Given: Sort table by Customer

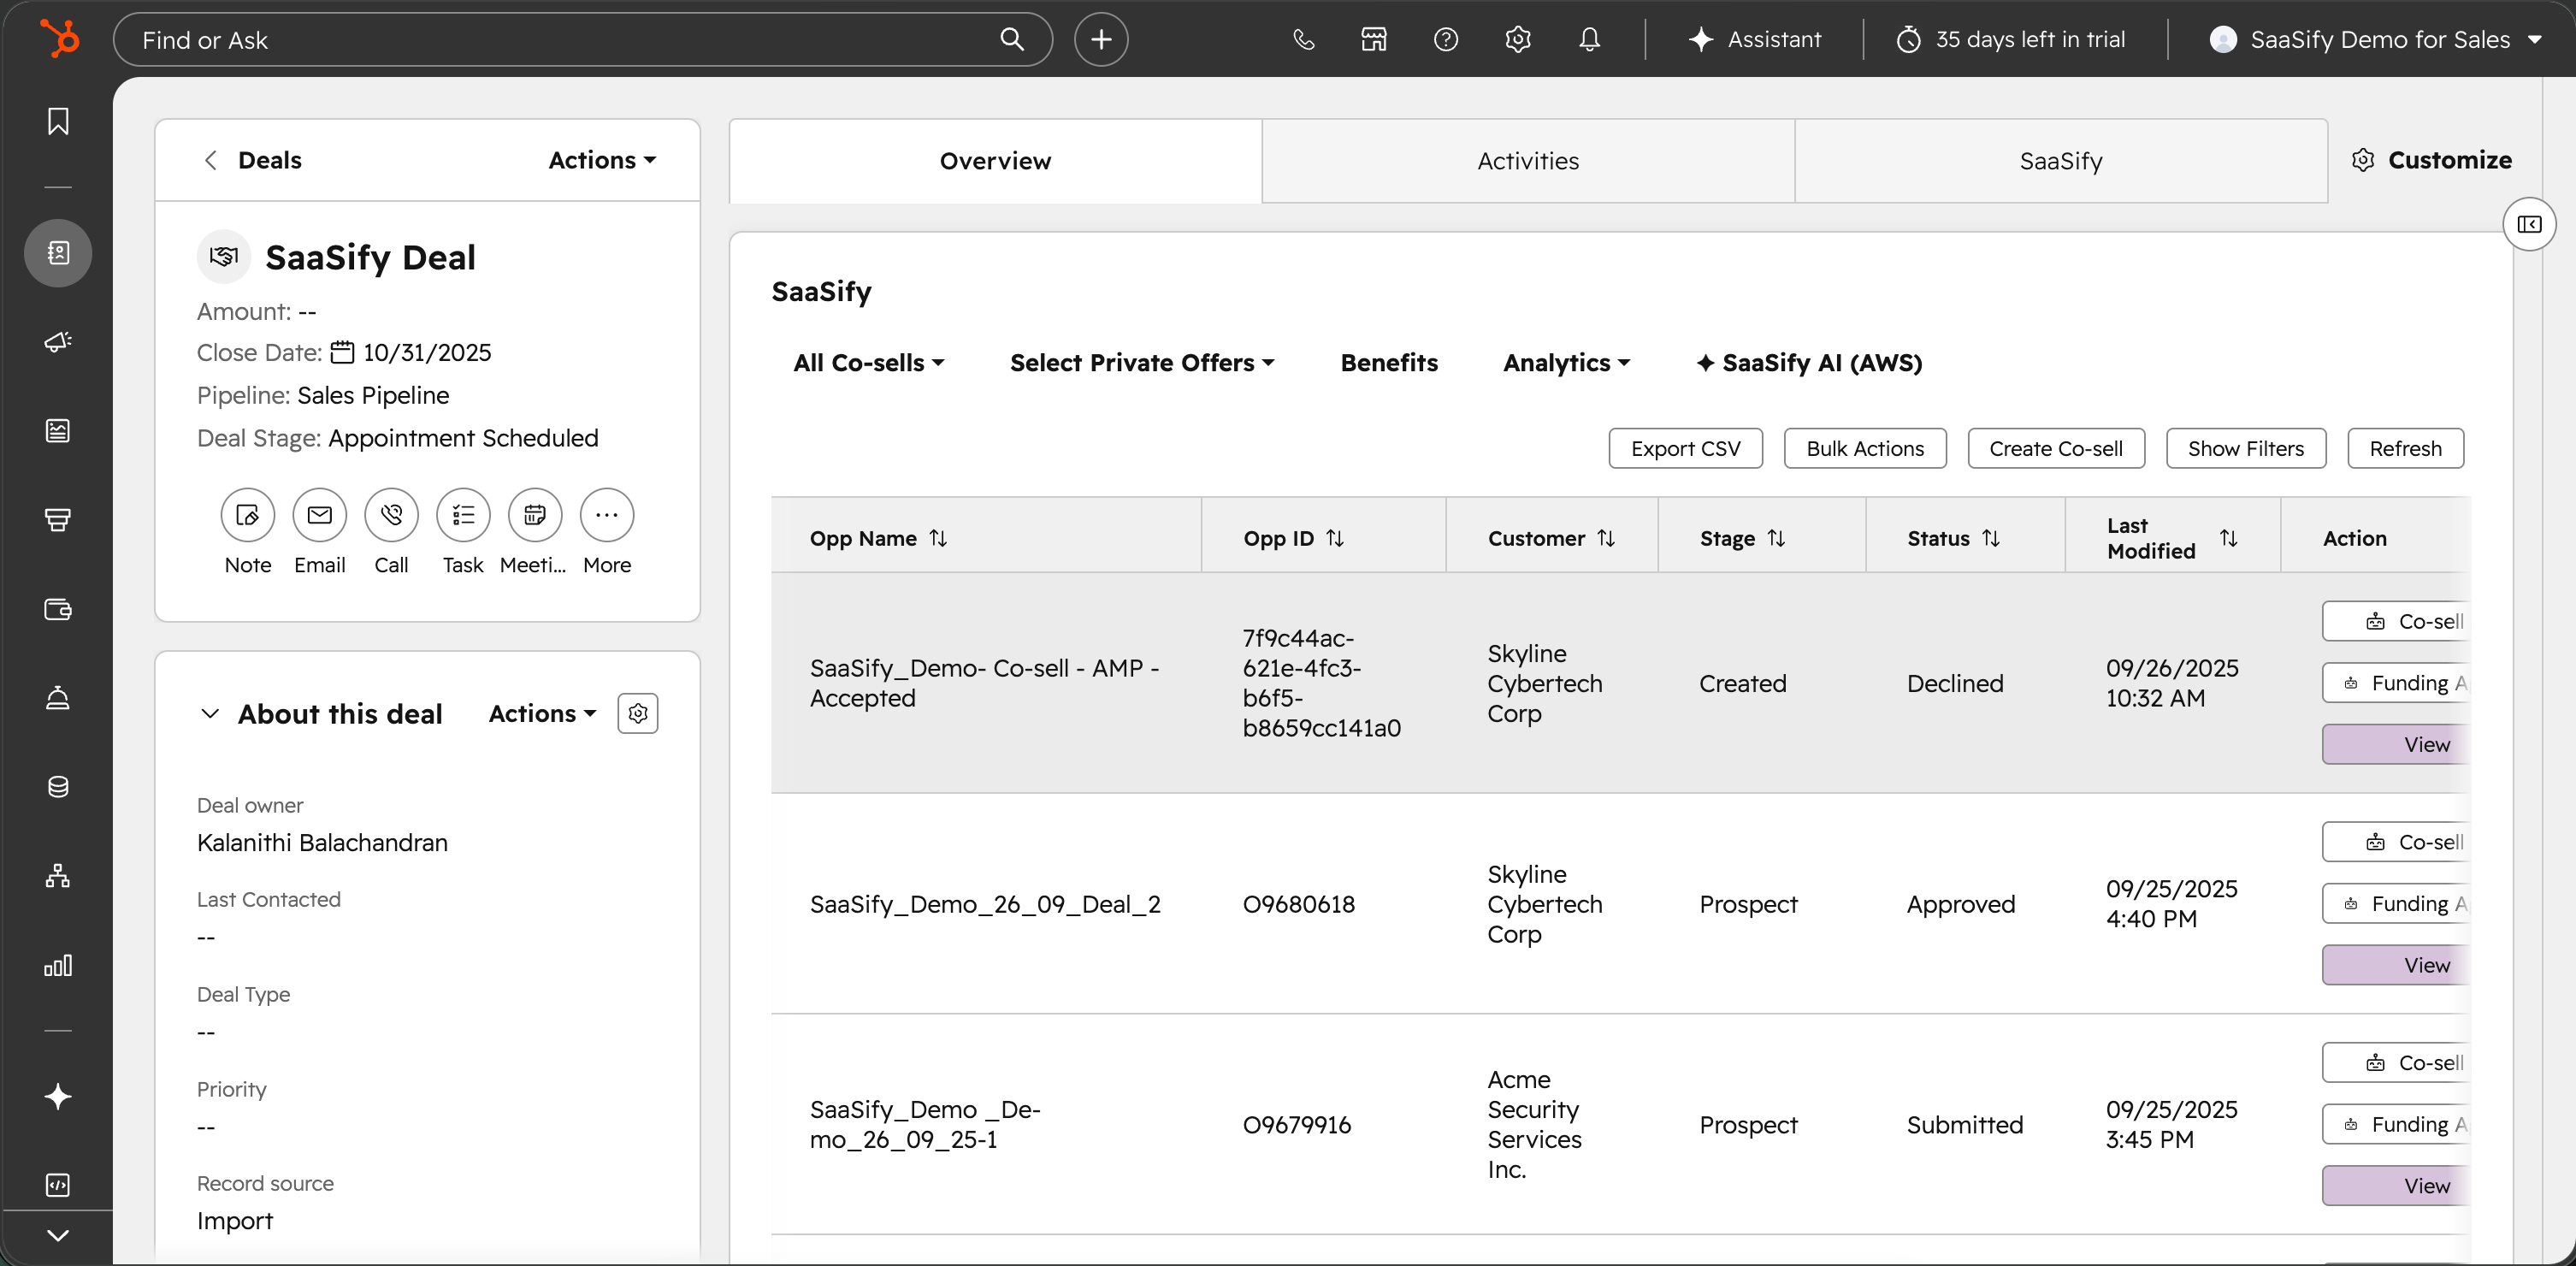Looking at the screenshot, I should click(1606, 538).
